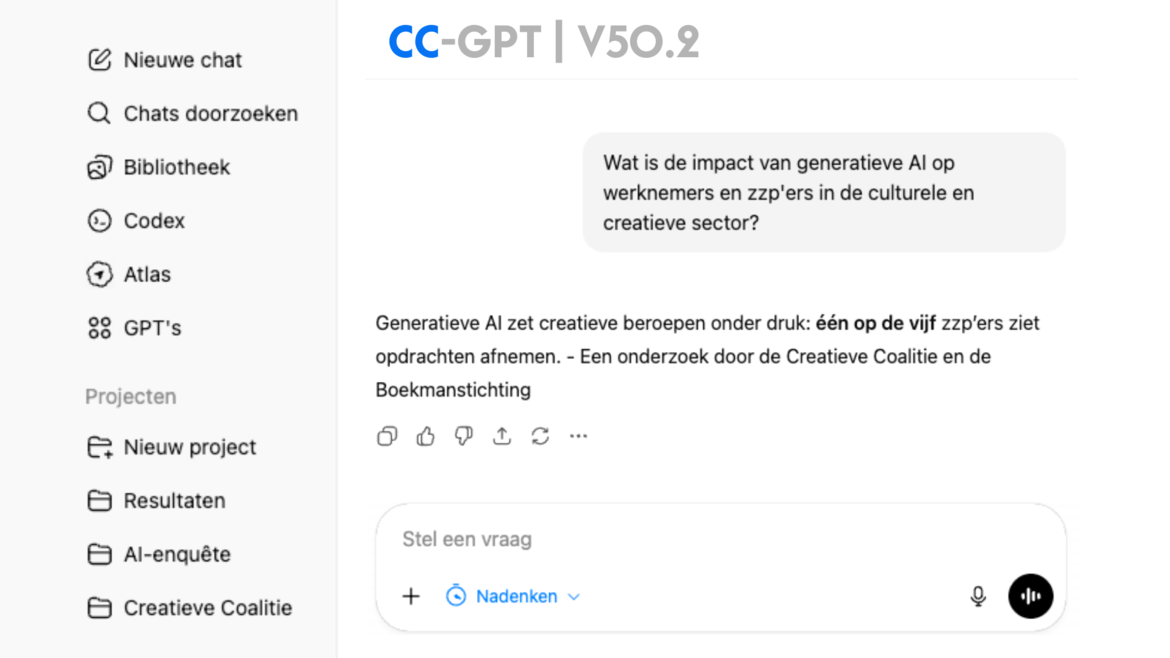Open the Nadenken mode dropdown
Image resolution: width=1170 pixels, height=658 pixels.
pyautogui.click(x=512, y=596)
